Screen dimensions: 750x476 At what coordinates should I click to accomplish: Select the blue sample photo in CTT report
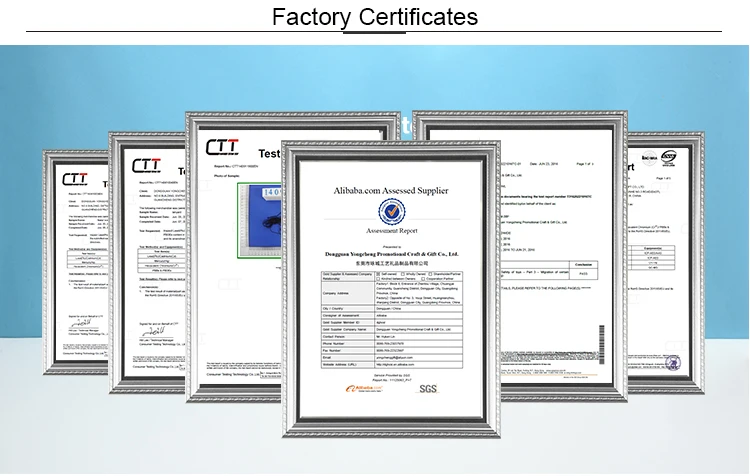pyautogui.click(x=259, y=221)
